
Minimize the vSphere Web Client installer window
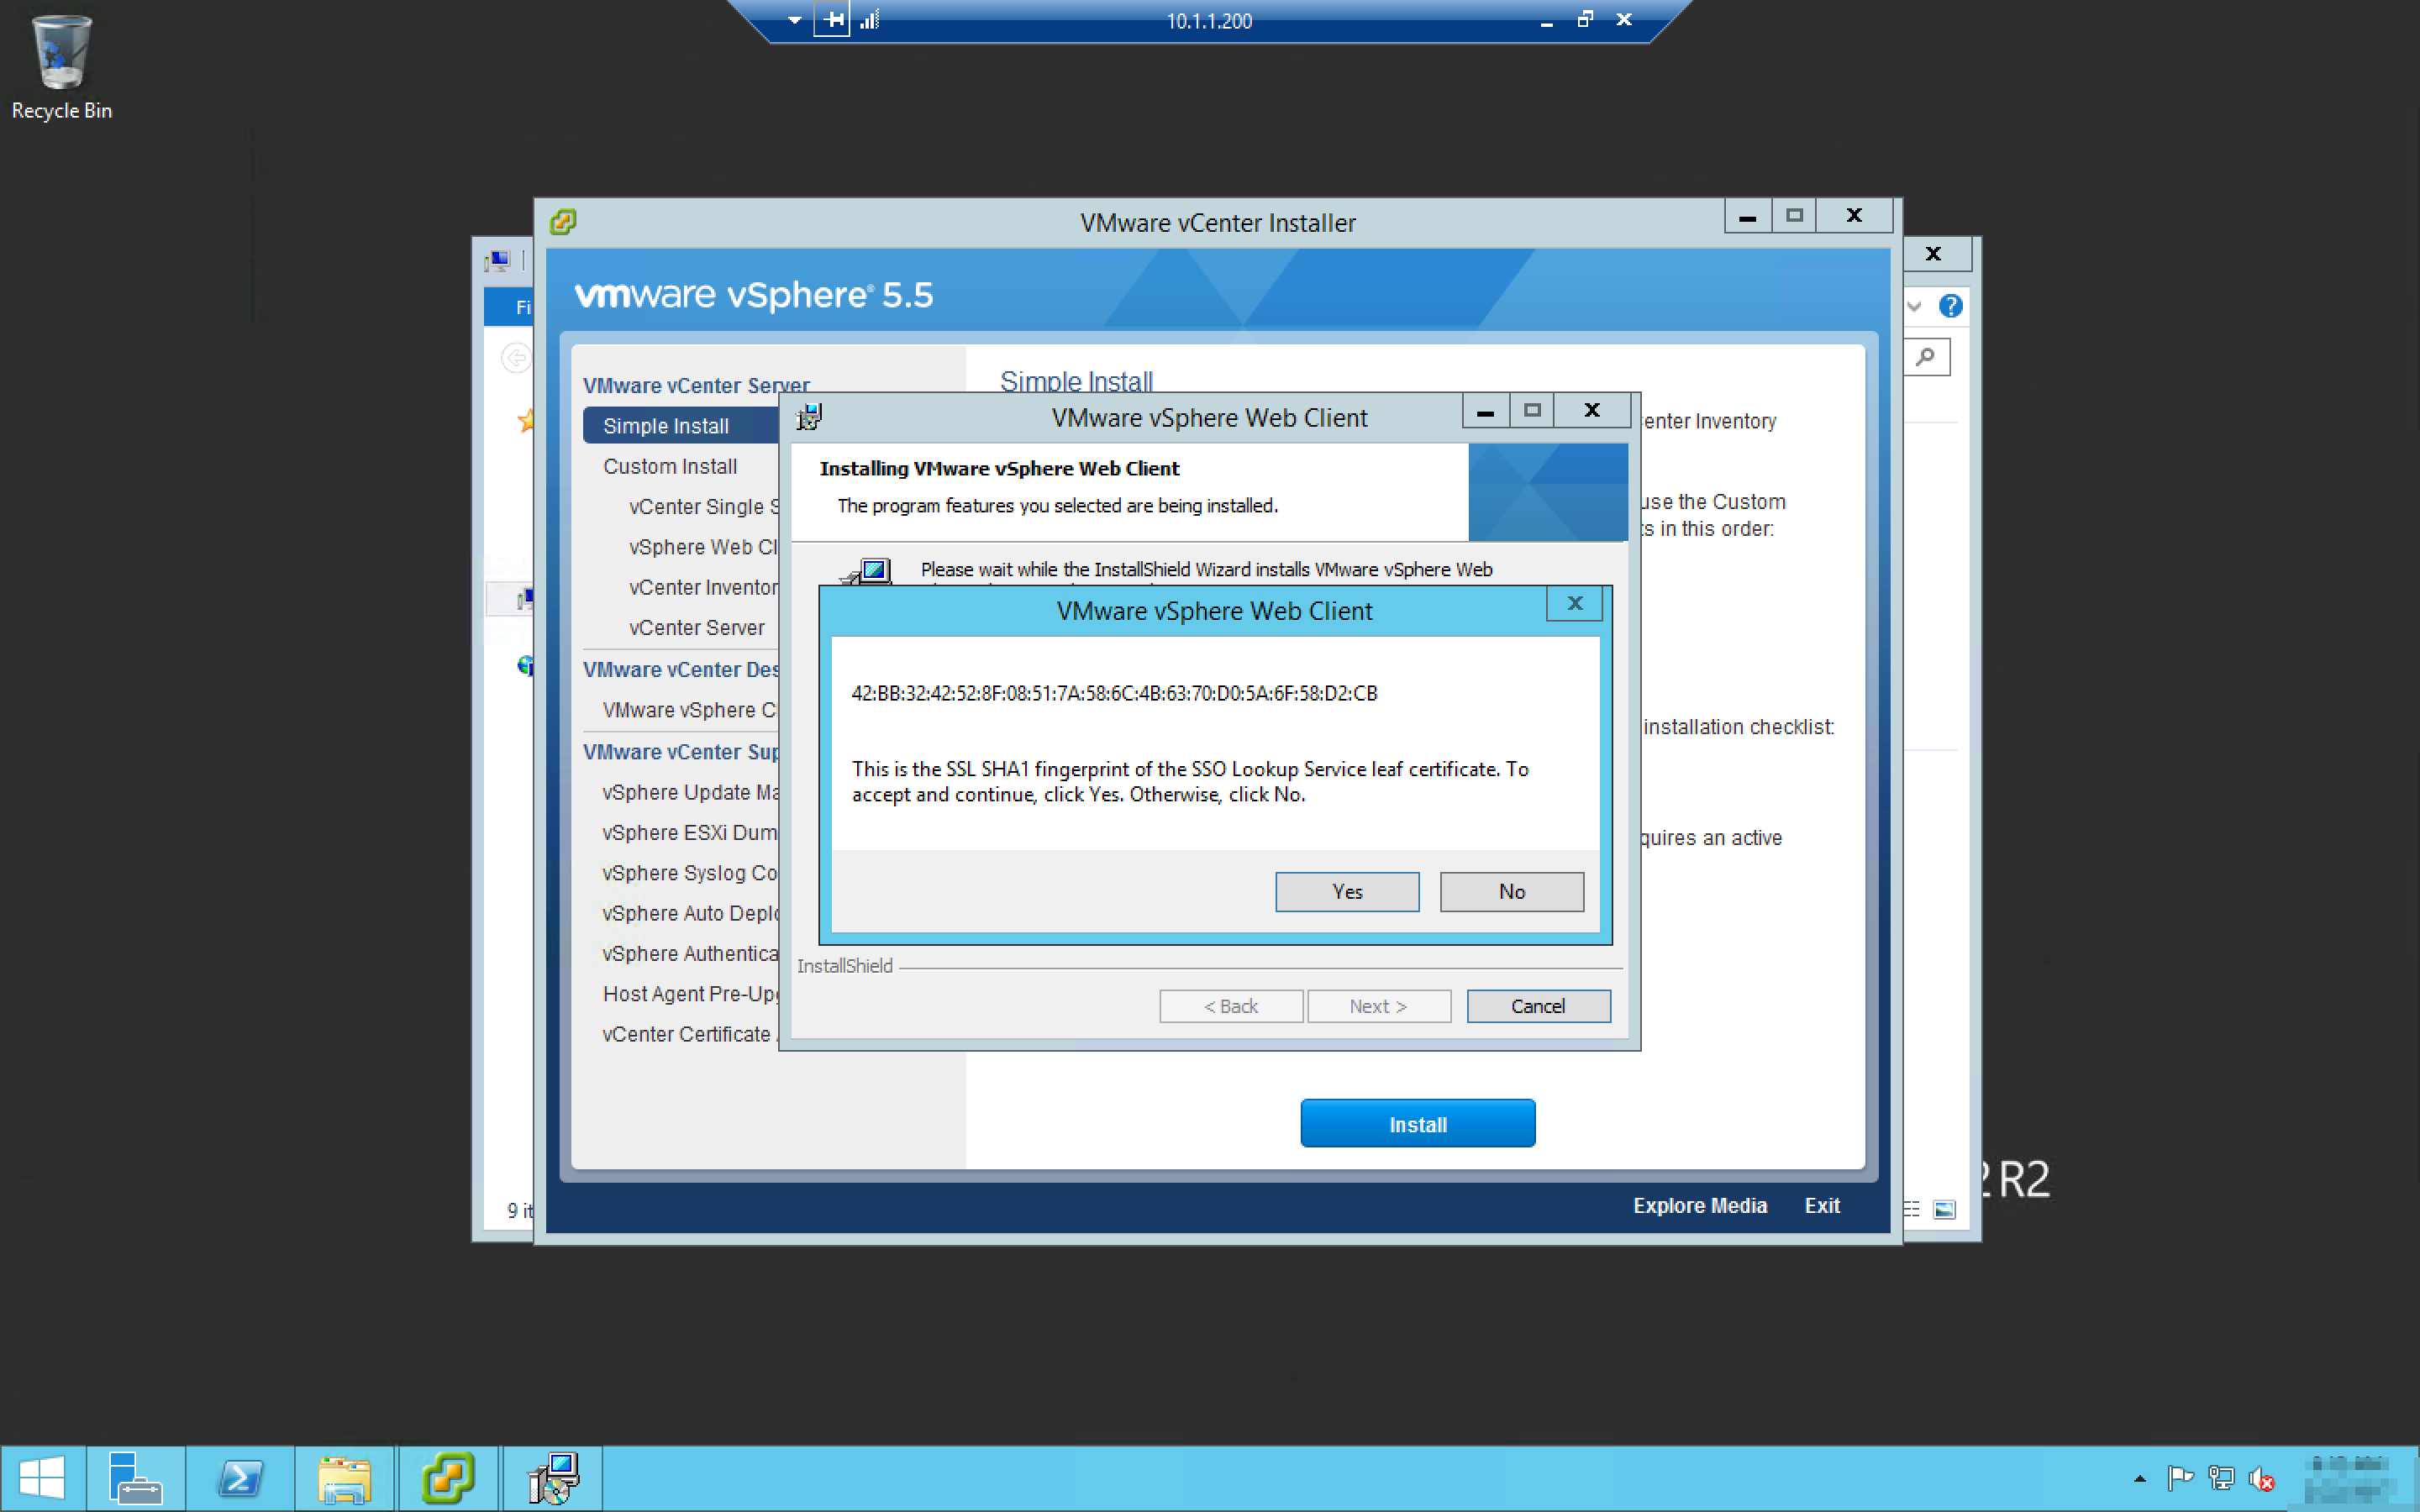(x=1485, y=411)
